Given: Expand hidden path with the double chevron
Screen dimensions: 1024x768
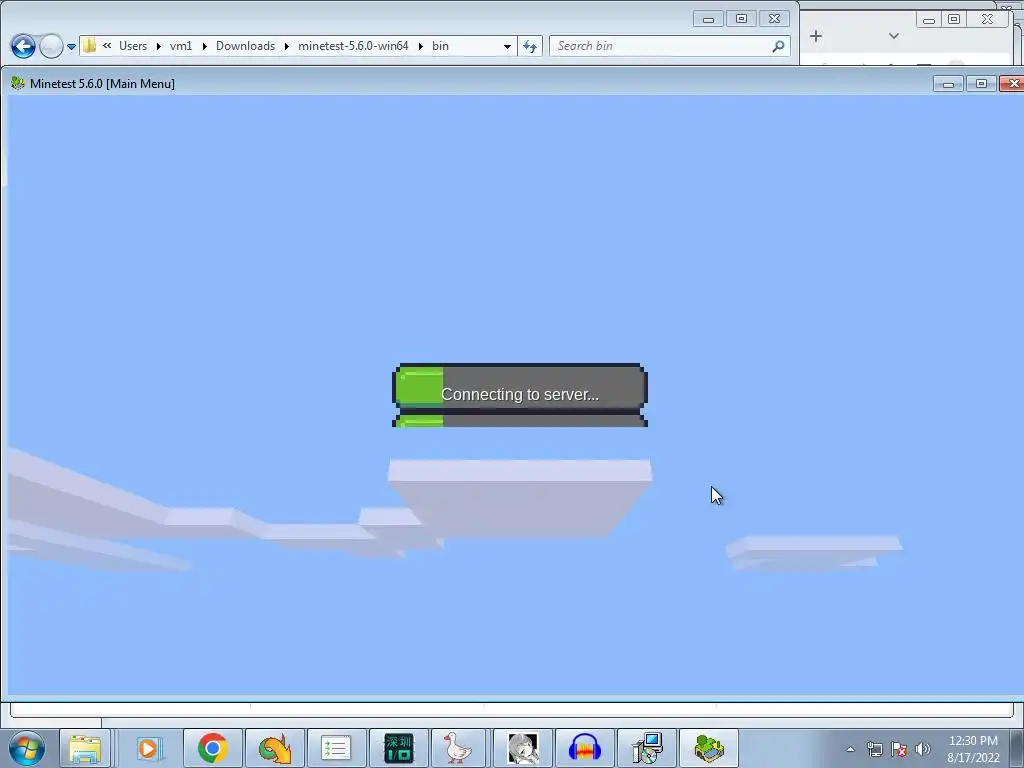Looking at the screenshot, I should coord(107,46).
